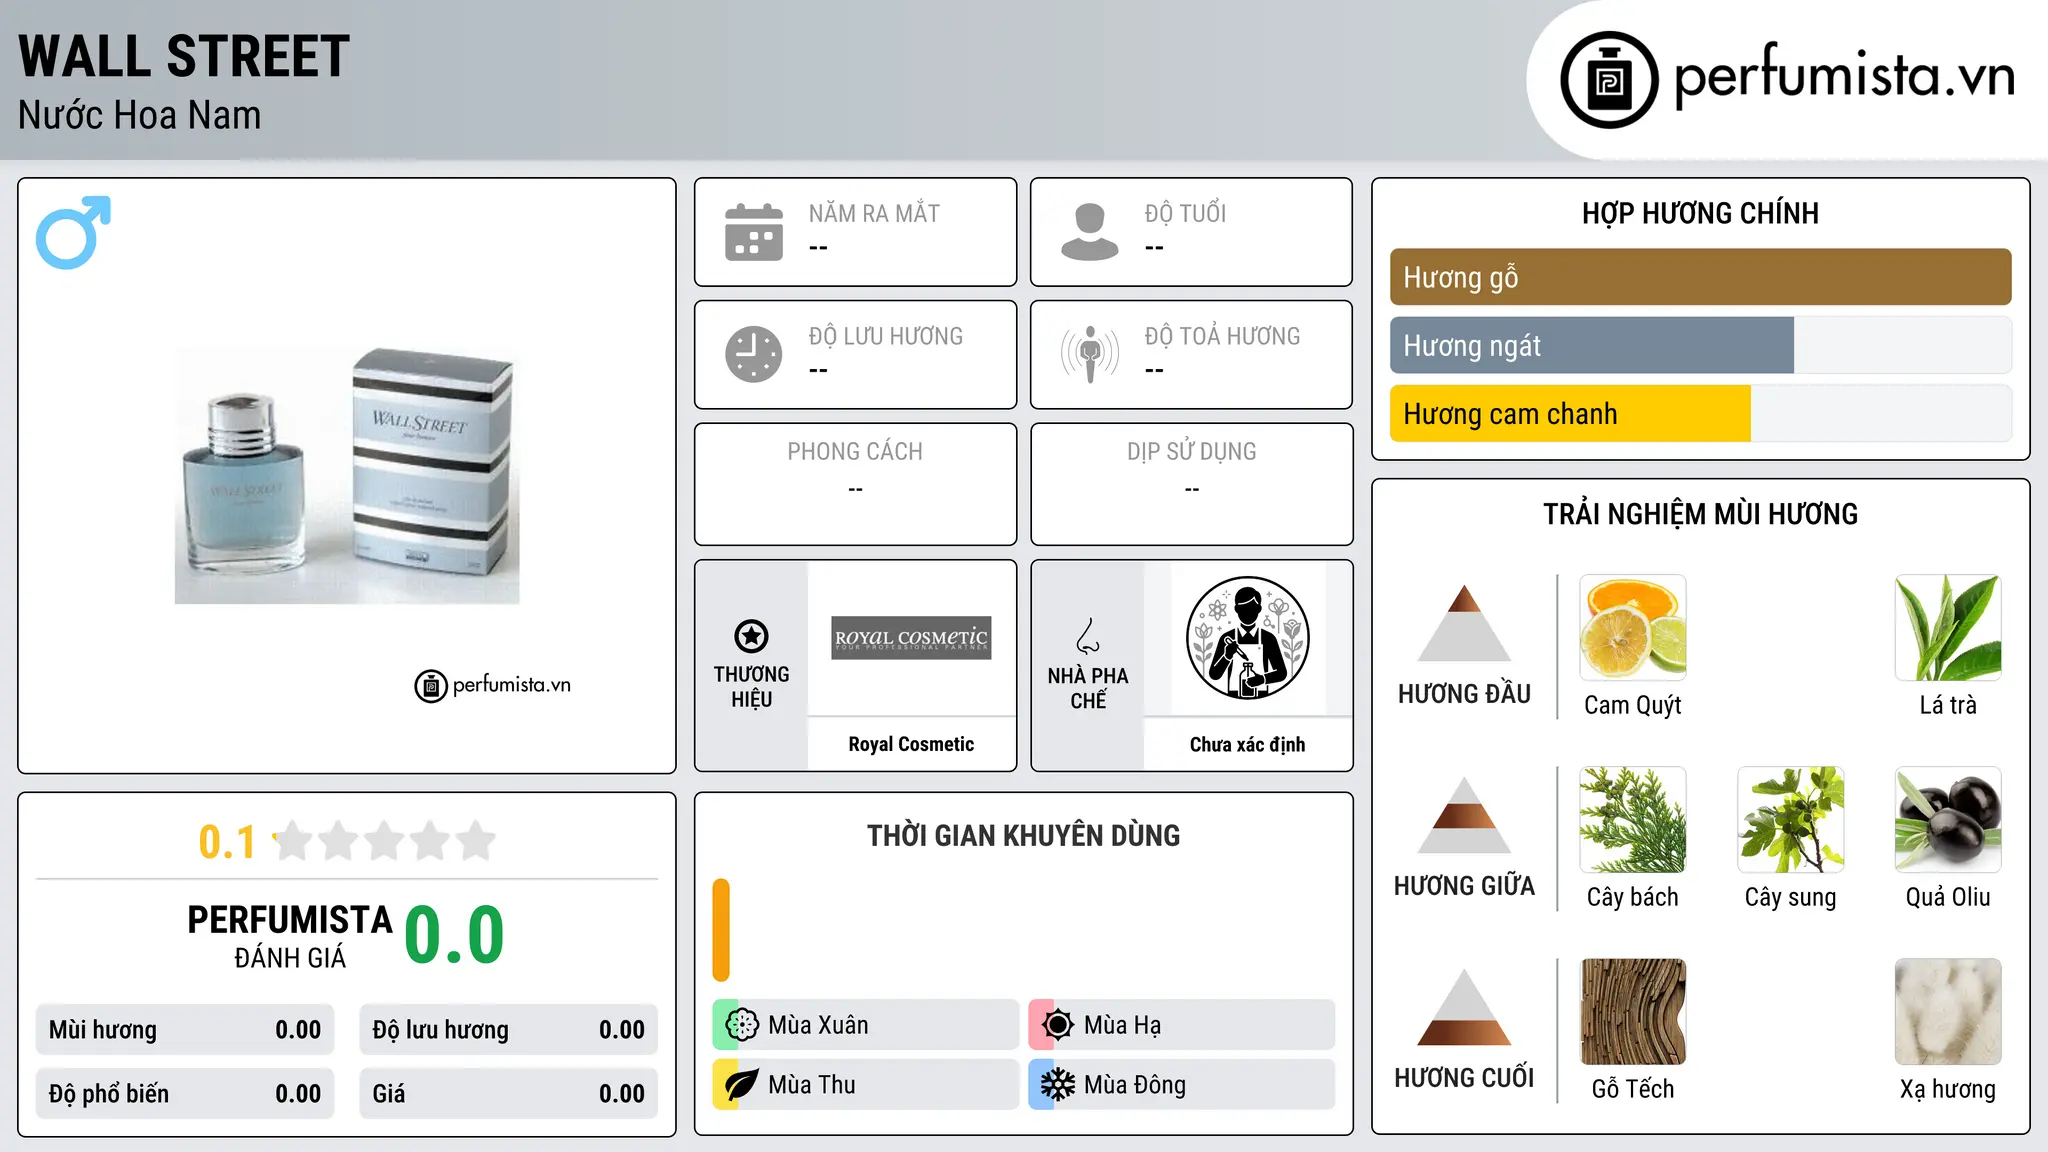Click the nose icon above NHÀ PHA CHẾ
2048x1152 pixels.
click(x=1088, y=636)
